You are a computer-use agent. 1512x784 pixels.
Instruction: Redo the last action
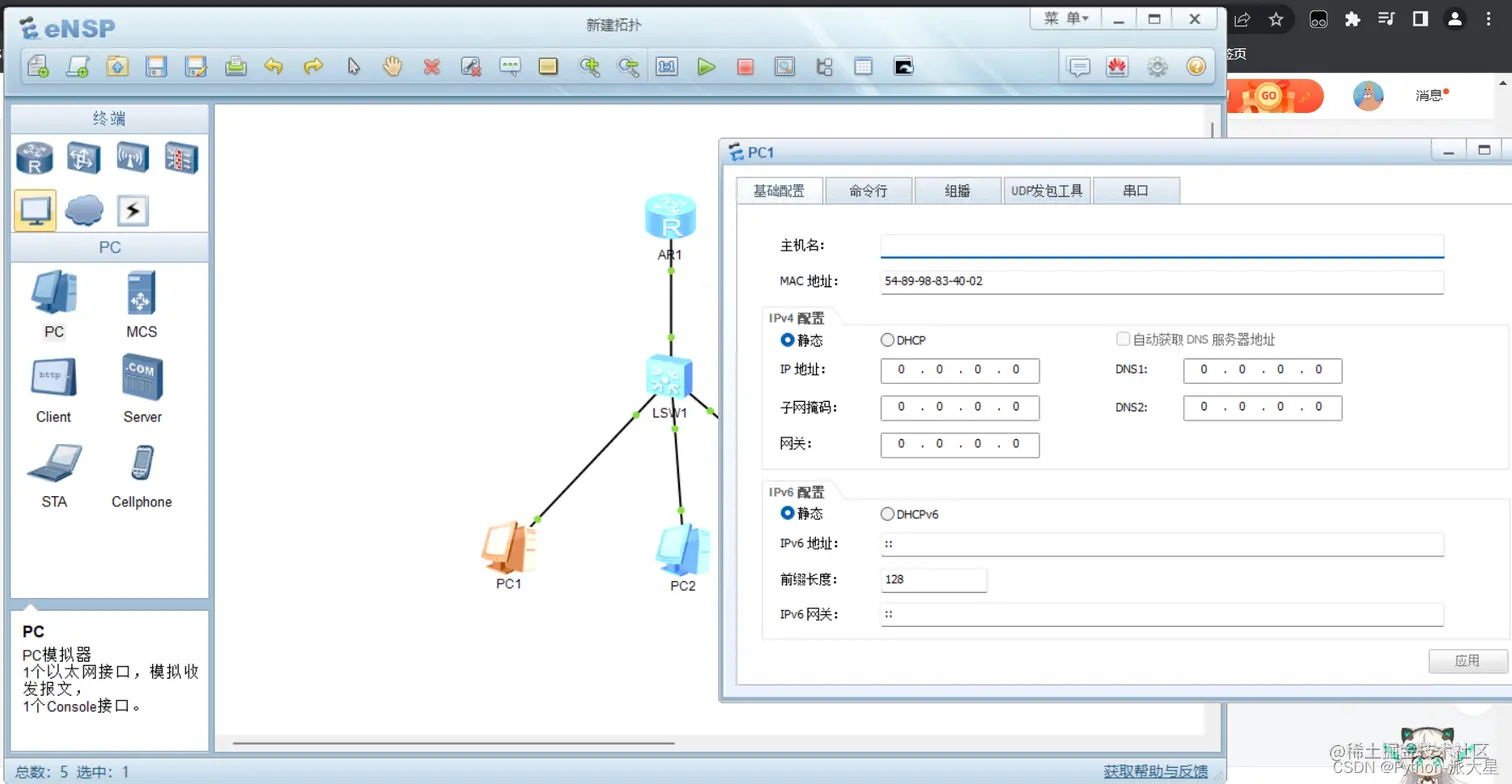coord(314,67)
